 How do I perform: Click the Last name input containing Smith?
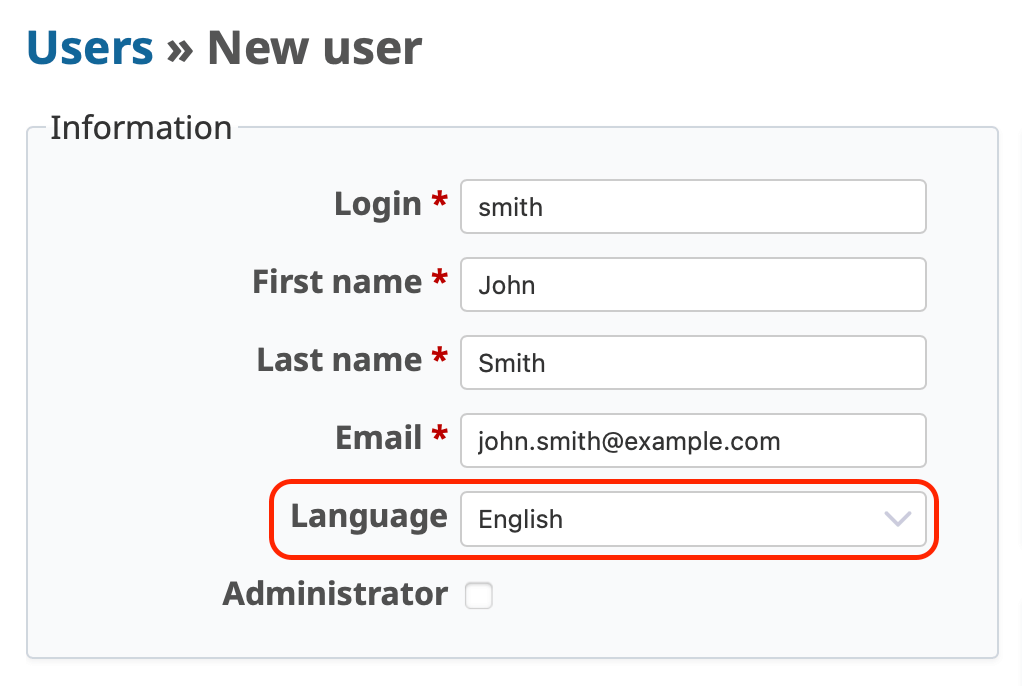693,362
